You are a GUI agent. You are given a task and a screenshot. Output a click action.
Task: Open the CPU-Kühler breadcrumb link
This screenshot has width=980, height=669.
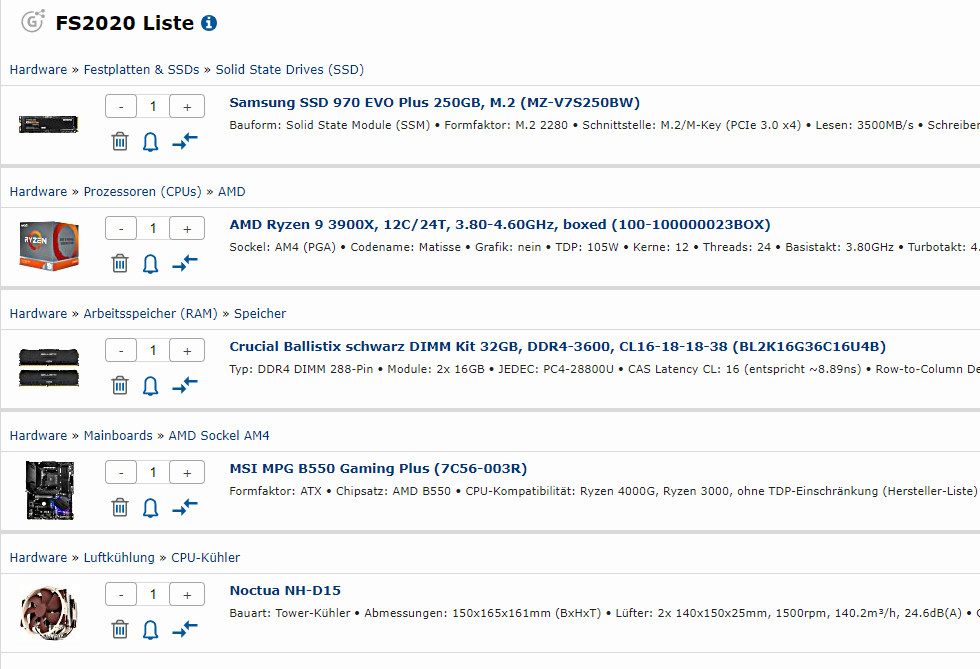(x=206, y=557)
